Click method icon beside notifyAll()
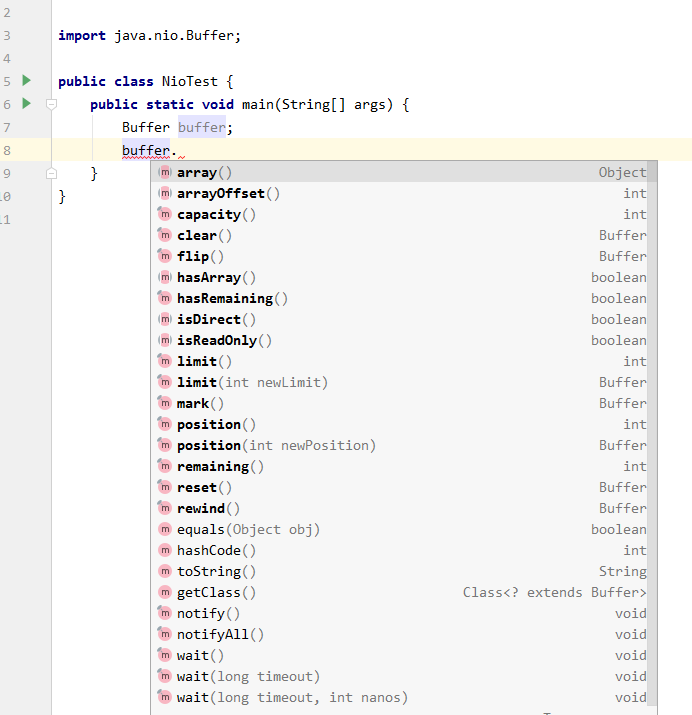 tap(165, 634)
